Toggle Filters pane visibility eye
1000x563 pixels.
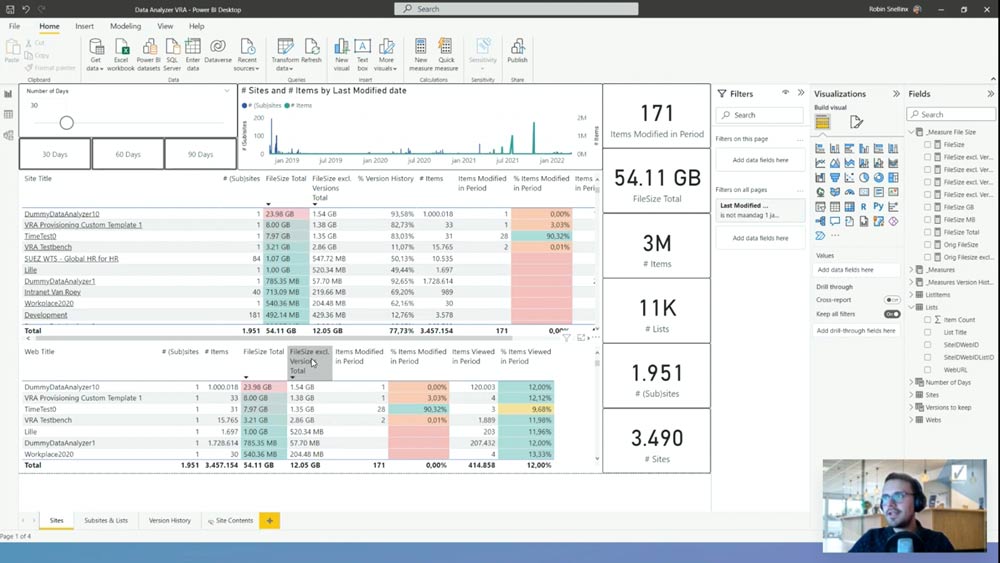pos(786,93)
